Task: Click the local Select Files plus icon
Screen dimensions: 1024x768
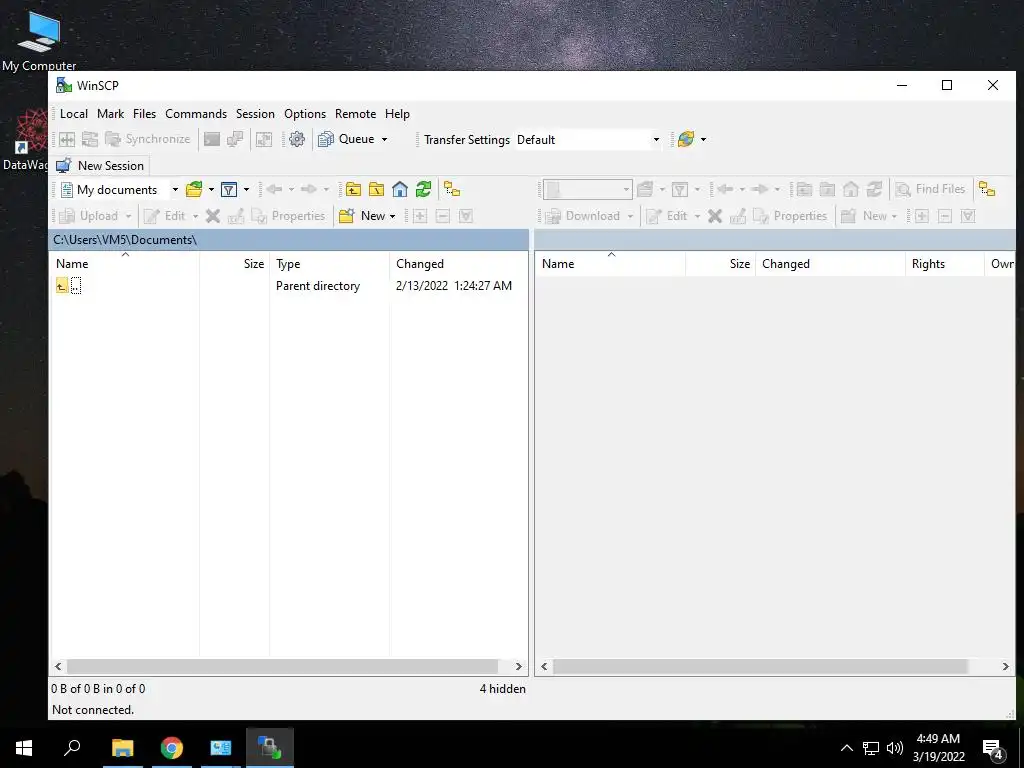Action: tap(420, 216)
